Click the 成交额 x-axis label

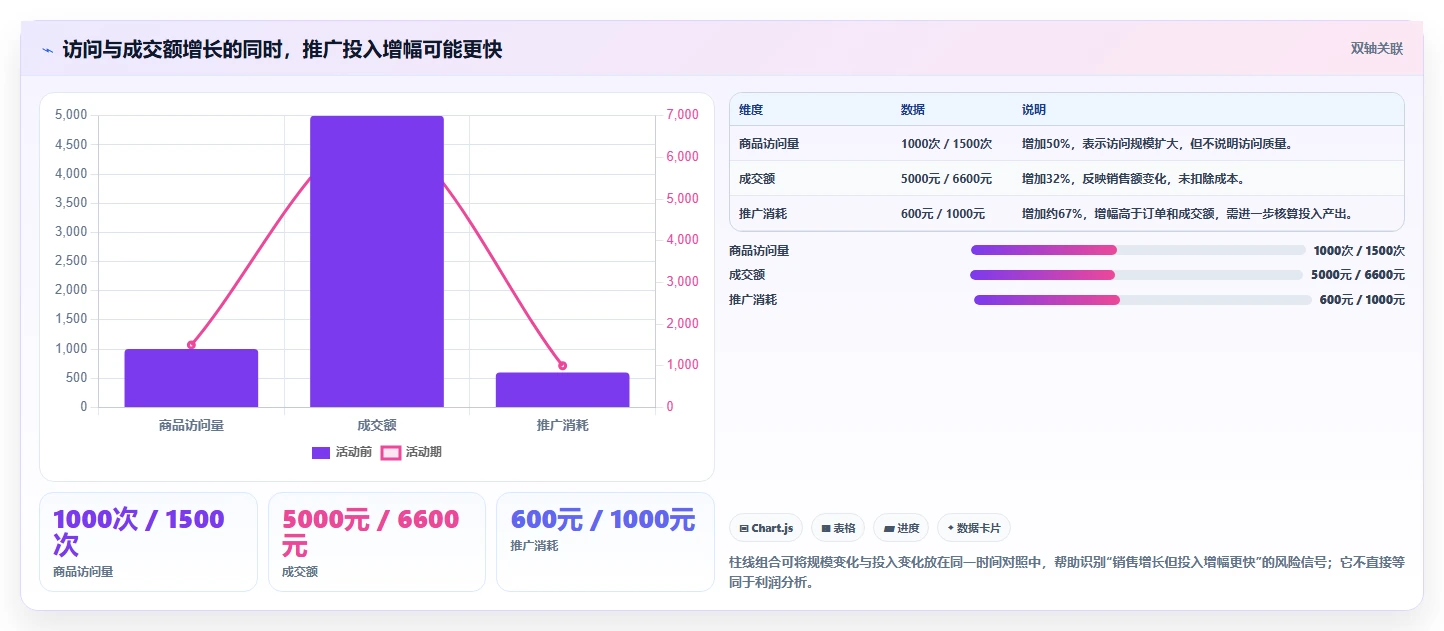point(377,425)
